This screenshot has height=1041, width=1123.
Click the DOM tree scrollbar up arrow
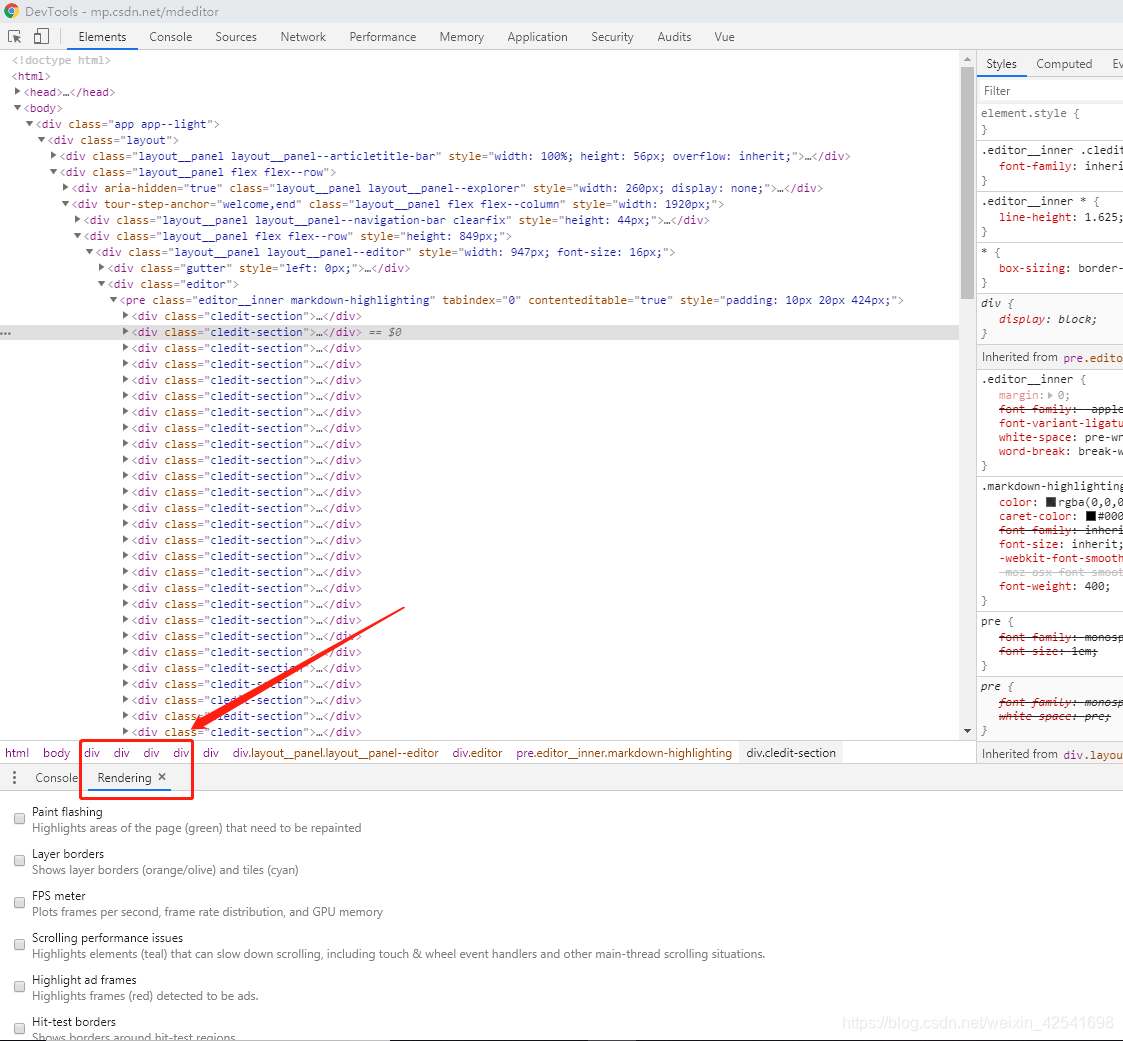(x=967, y=59)
